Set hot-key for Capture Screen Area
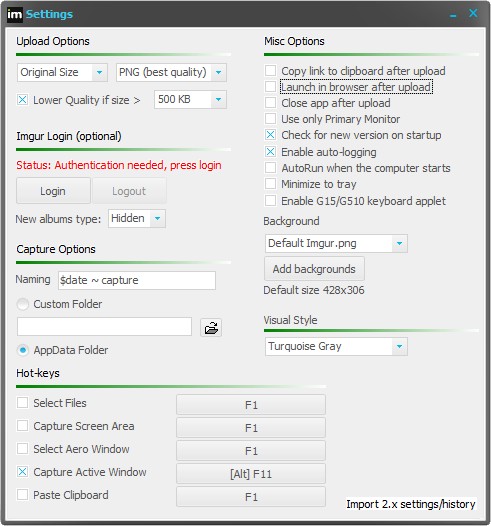 click(x=251, y=428)
